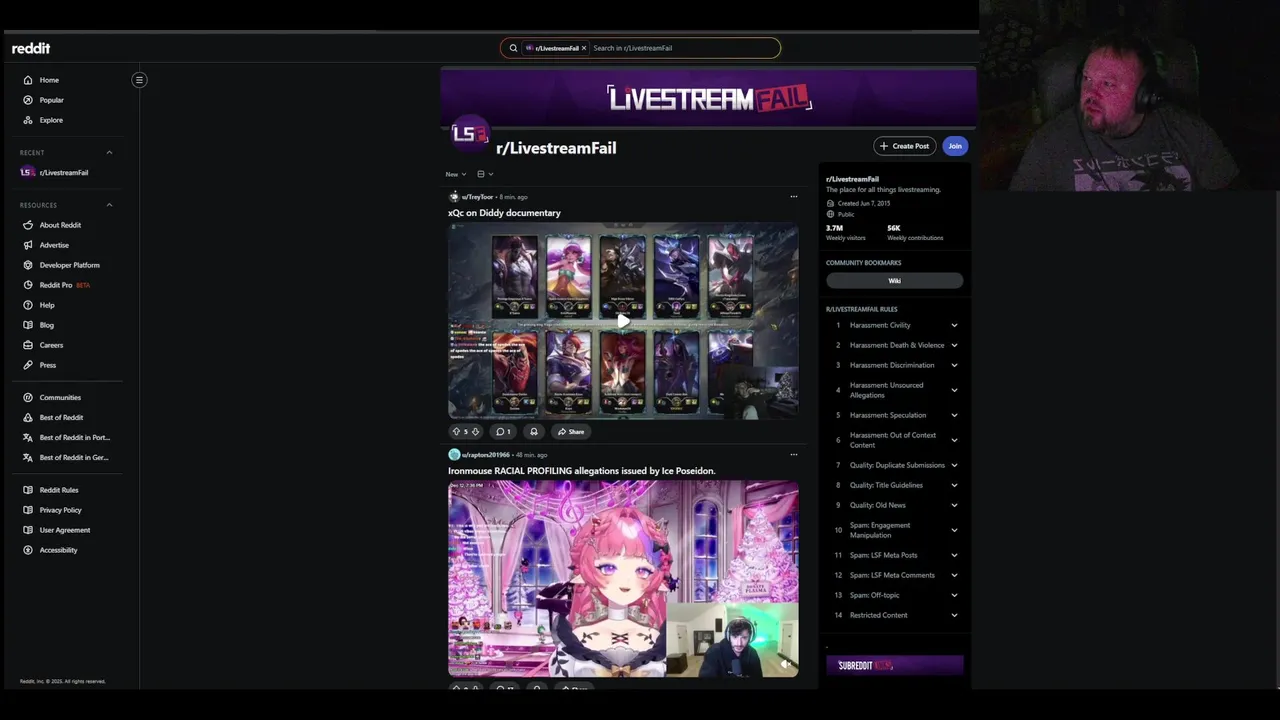Expand rule 1 Harassment: Civility
This screenshot has height=720, width=1280.
[x=954, y=325]
